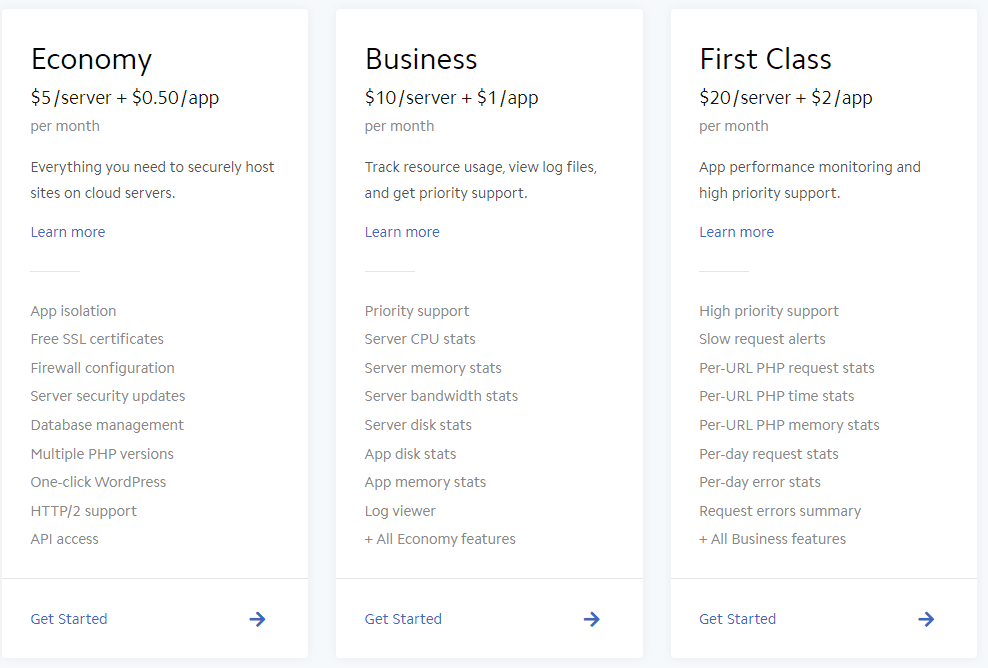Select the First Class plan heading
Screen dimensions: 988x668
point(765,59)
